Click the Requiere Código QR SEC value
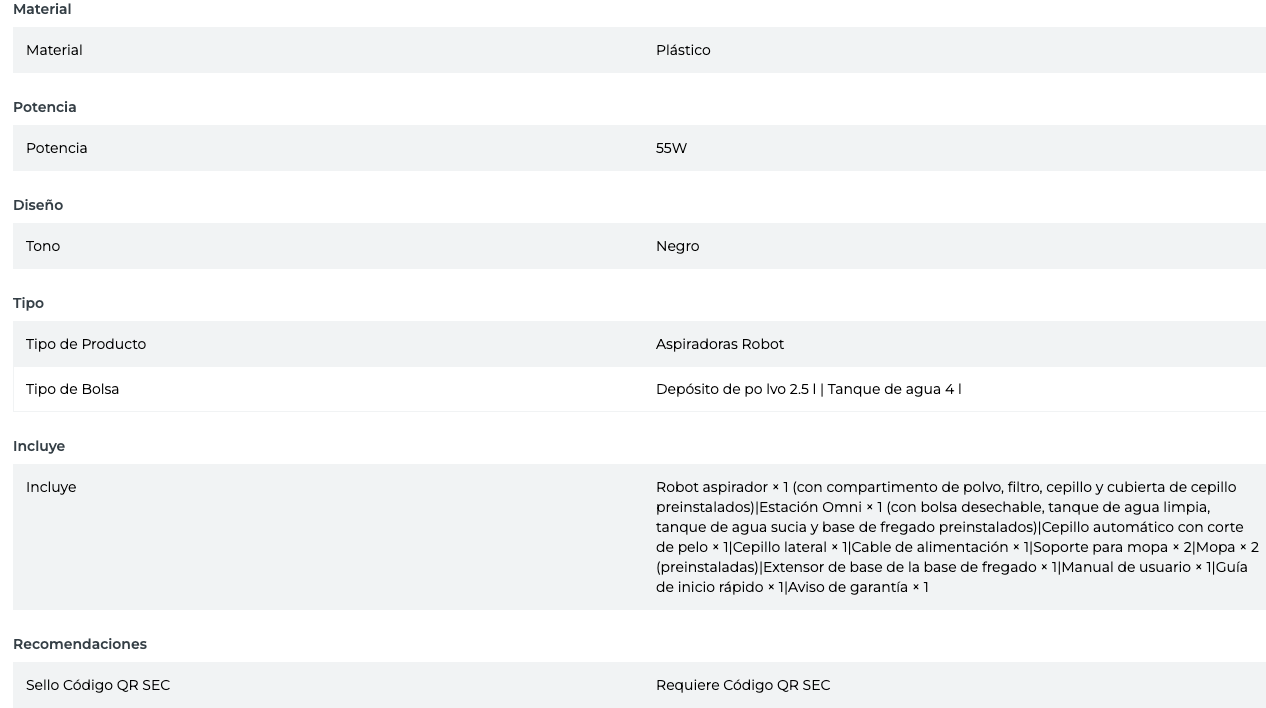Screen dimensions: 1266x708 743,685
